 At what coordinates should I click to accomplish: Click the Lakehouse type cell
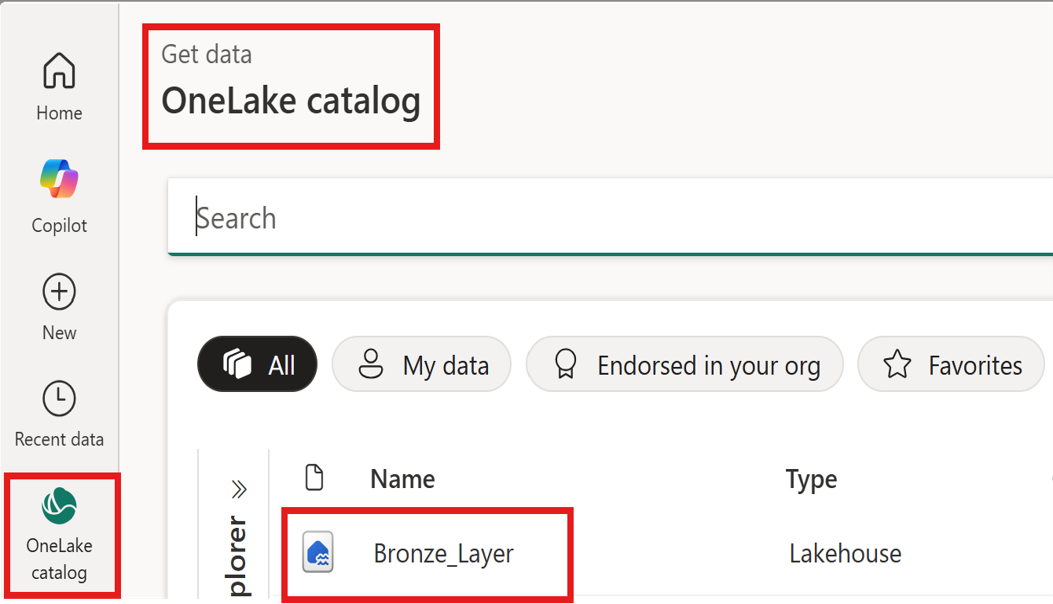click(845, 554)
